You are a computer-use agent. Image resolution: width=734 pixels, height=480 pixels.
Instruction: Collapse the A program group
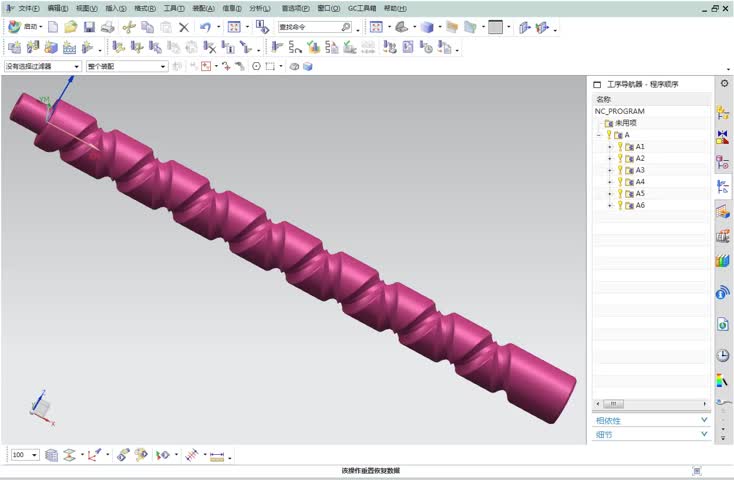coord(598,135)
